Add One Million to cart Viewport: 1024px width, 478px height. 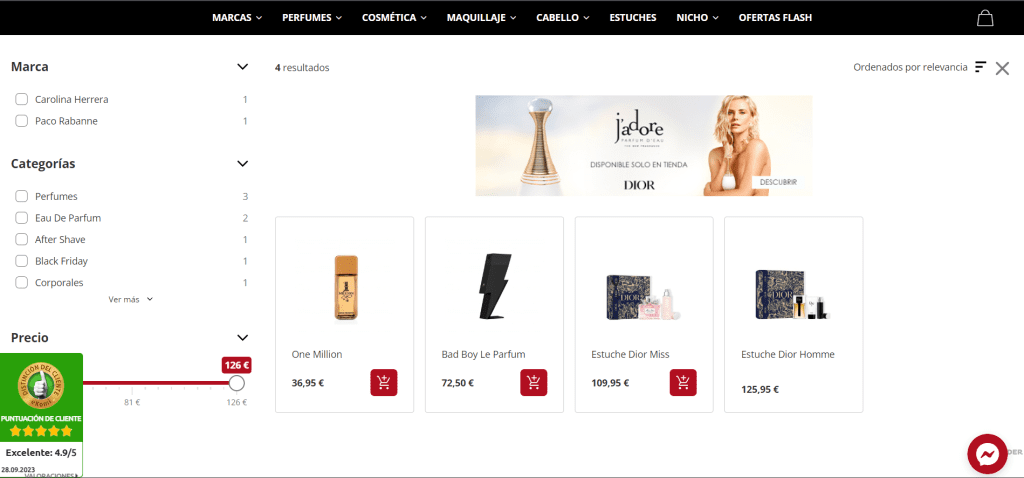[x=384, y=382]
